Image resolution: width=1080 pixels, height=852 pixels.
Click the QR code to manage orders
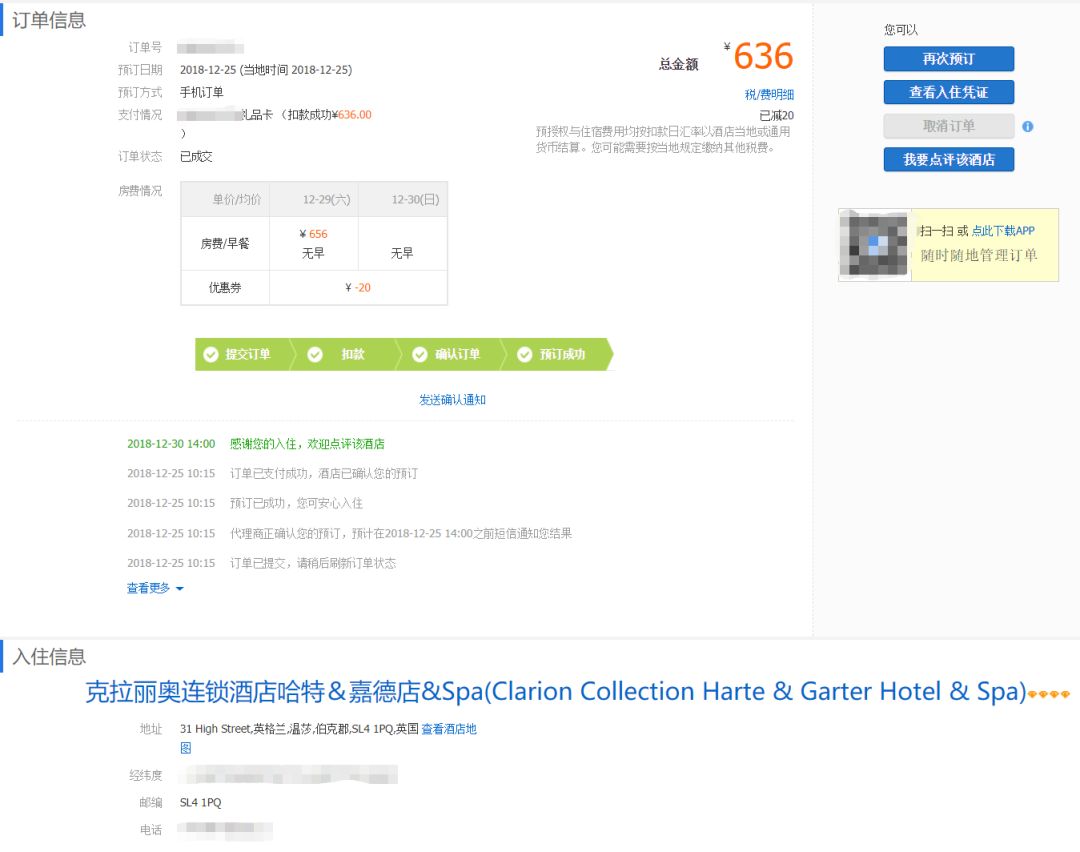coord(874,245)
